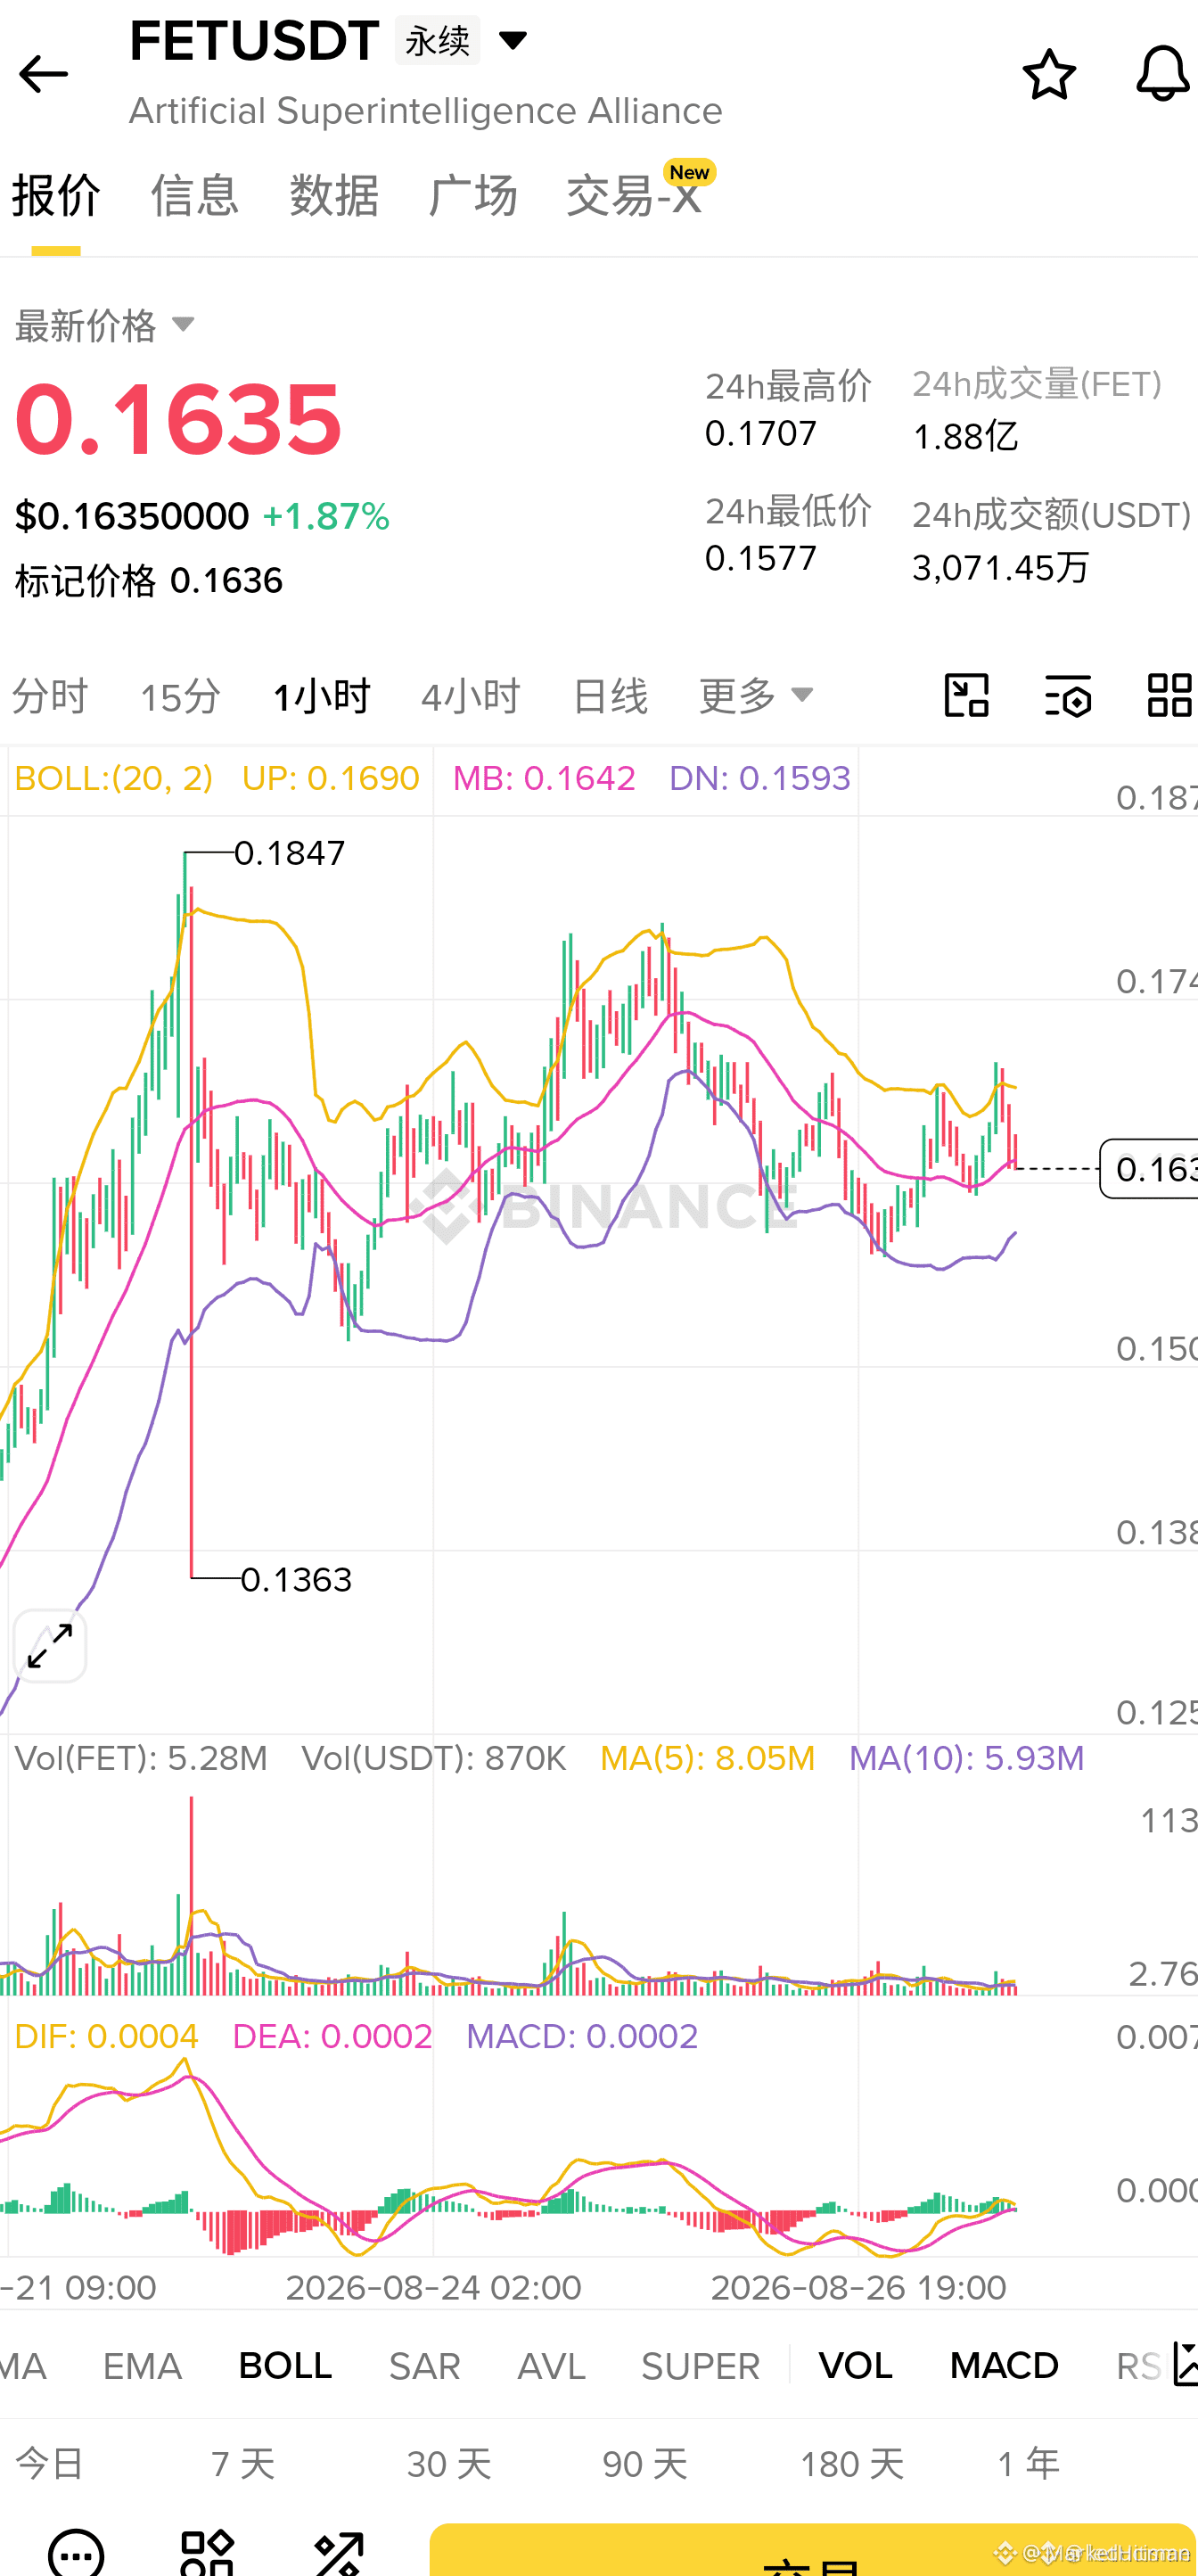Select the 15分 chart interval
The height and width of the screenshot is (2576, 1198).
coord(180,695)
